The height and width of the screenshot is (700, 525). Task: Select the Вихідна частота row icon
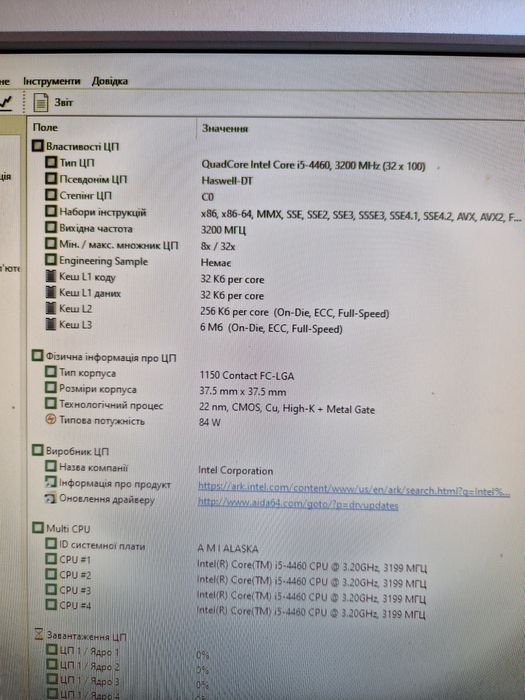pyautogui.click(x=51, y=228)
